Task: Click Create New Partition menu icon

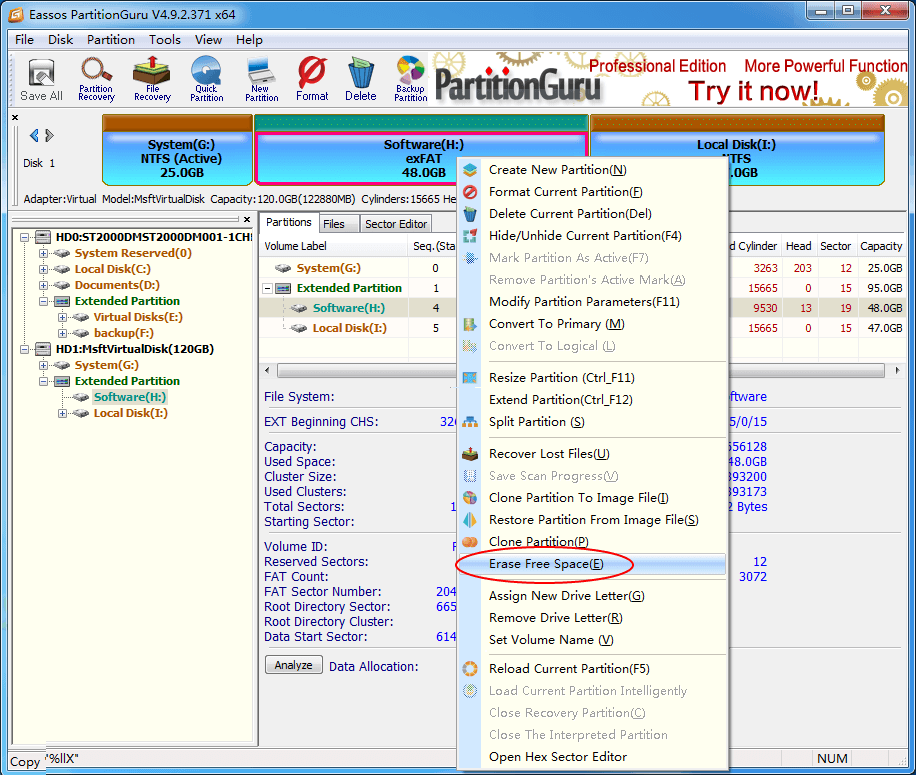Action: [x=470, y=170]
